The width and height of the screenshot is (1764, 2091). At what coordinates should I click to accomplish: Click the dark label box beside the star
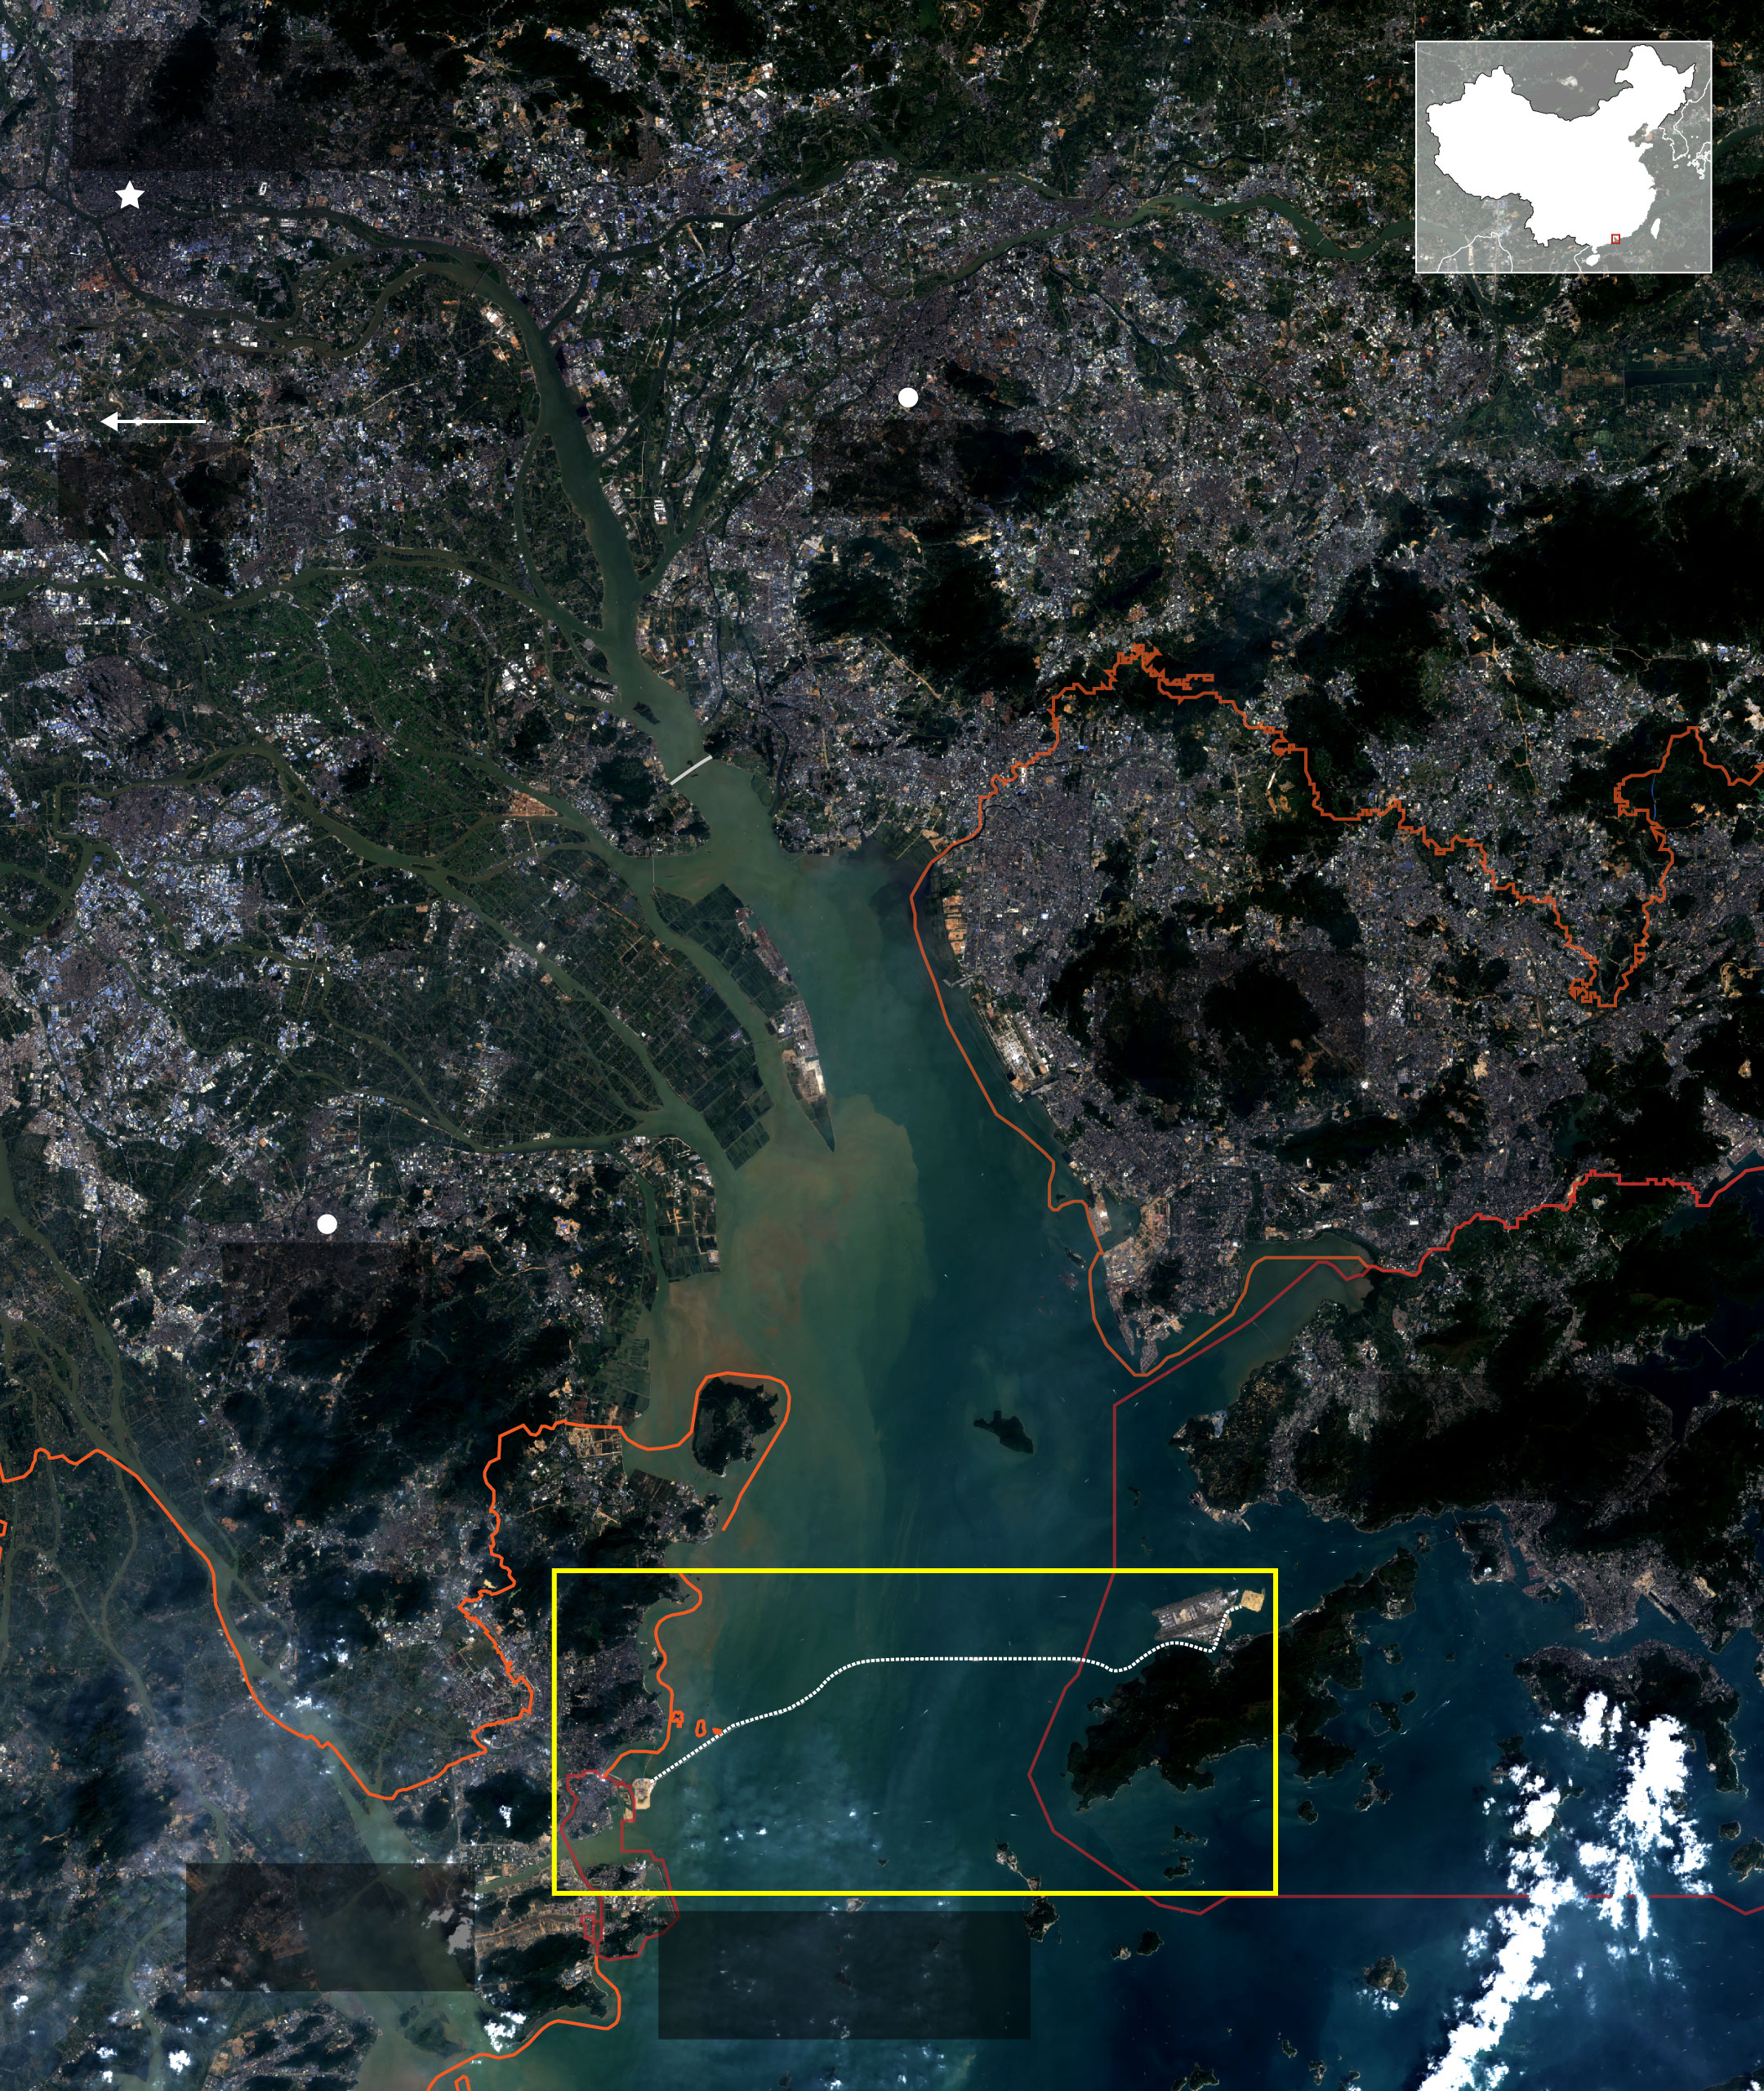[355, 105]
